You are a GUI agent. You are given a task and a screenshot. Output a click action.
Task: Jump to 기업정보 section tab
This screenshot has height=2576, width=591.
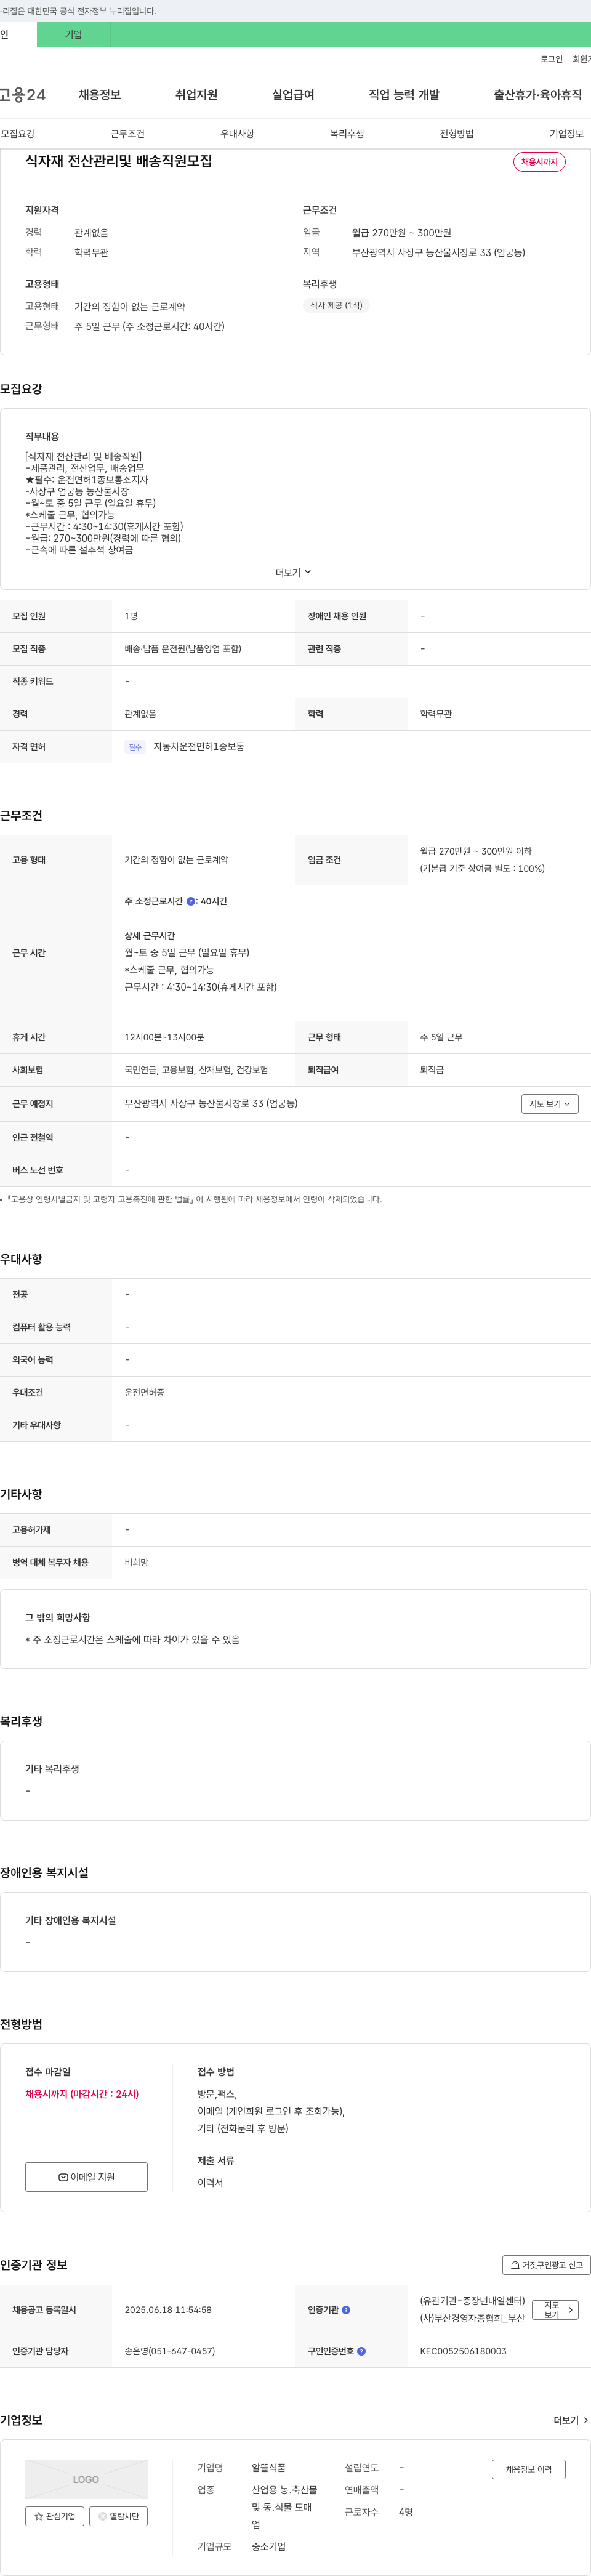pos(566,134)
